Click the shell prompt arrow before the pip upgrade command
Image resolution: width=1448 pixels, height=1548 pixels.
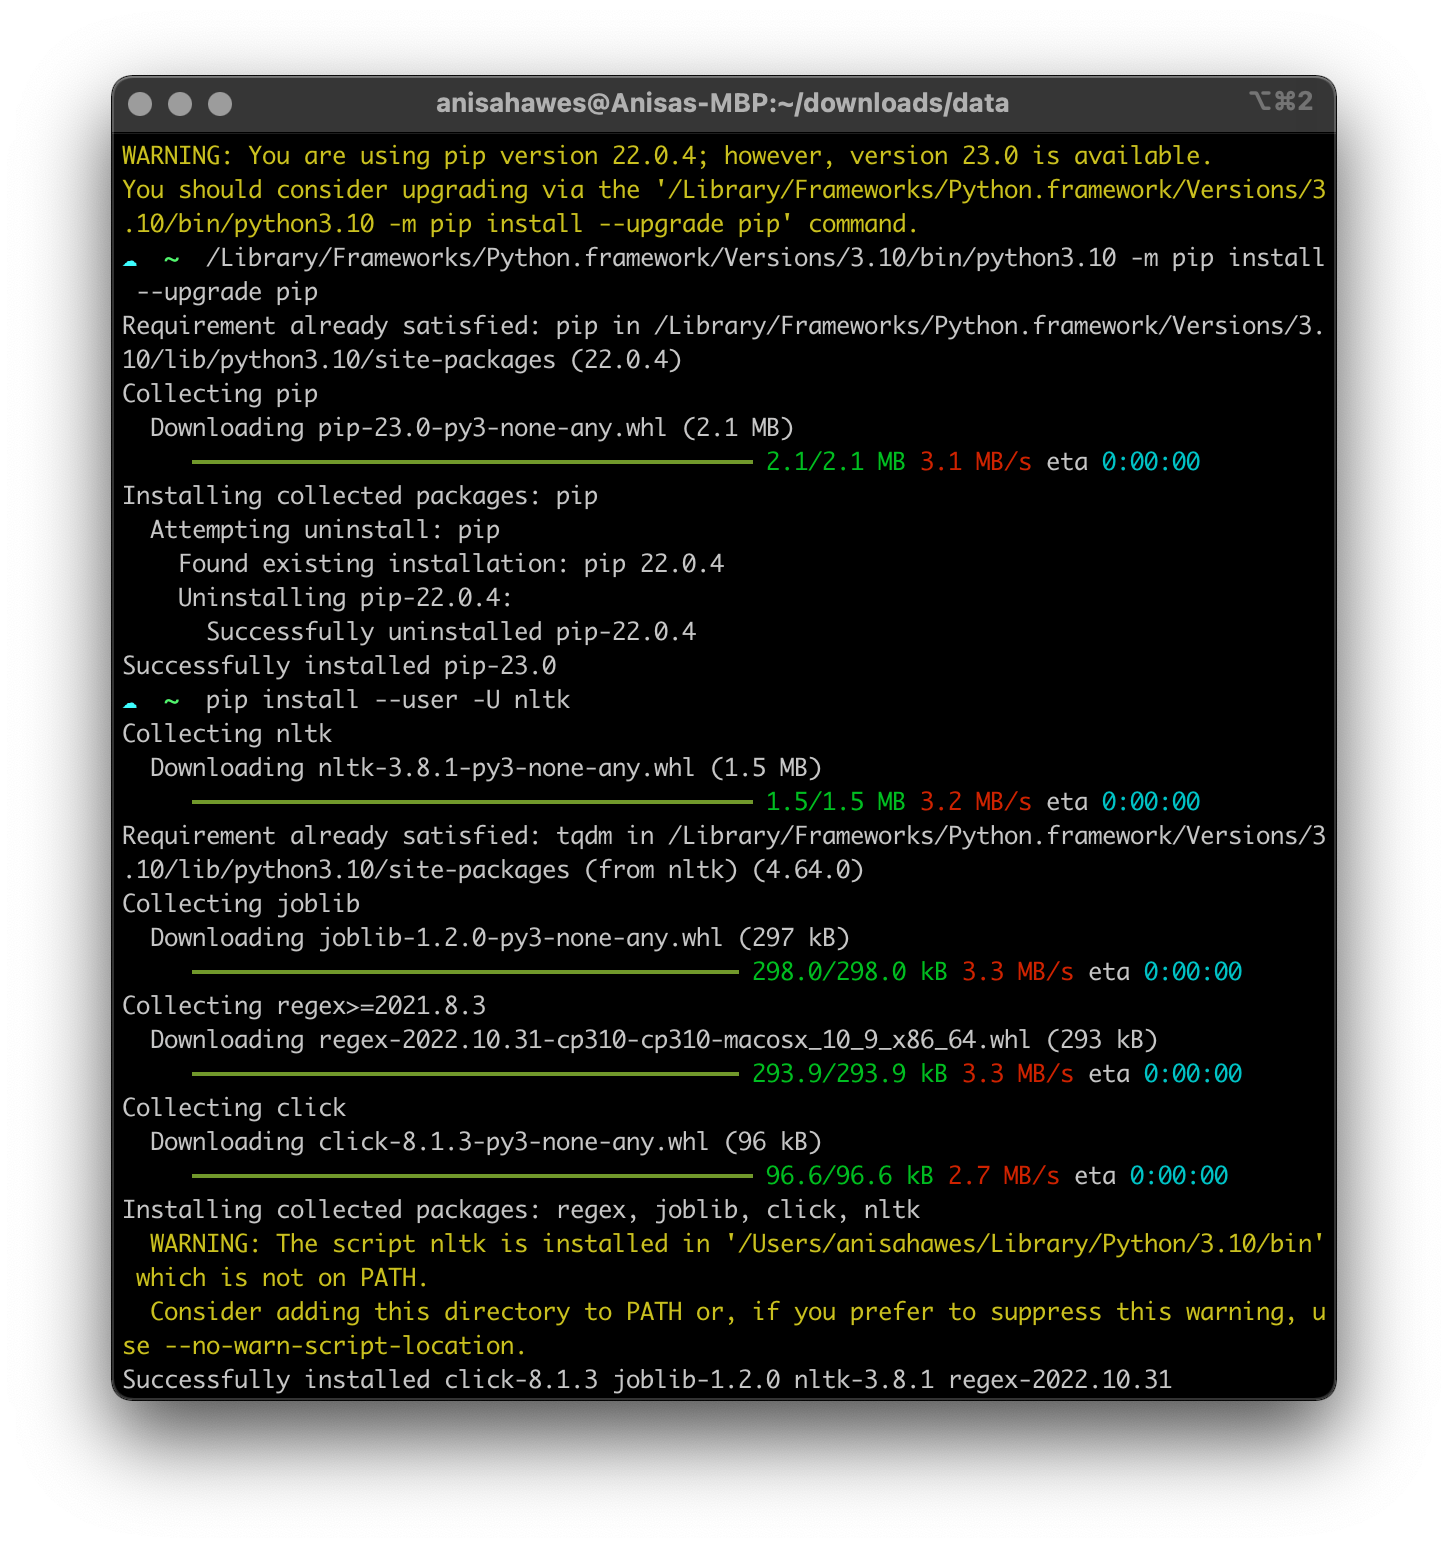(x=131, y=258)
